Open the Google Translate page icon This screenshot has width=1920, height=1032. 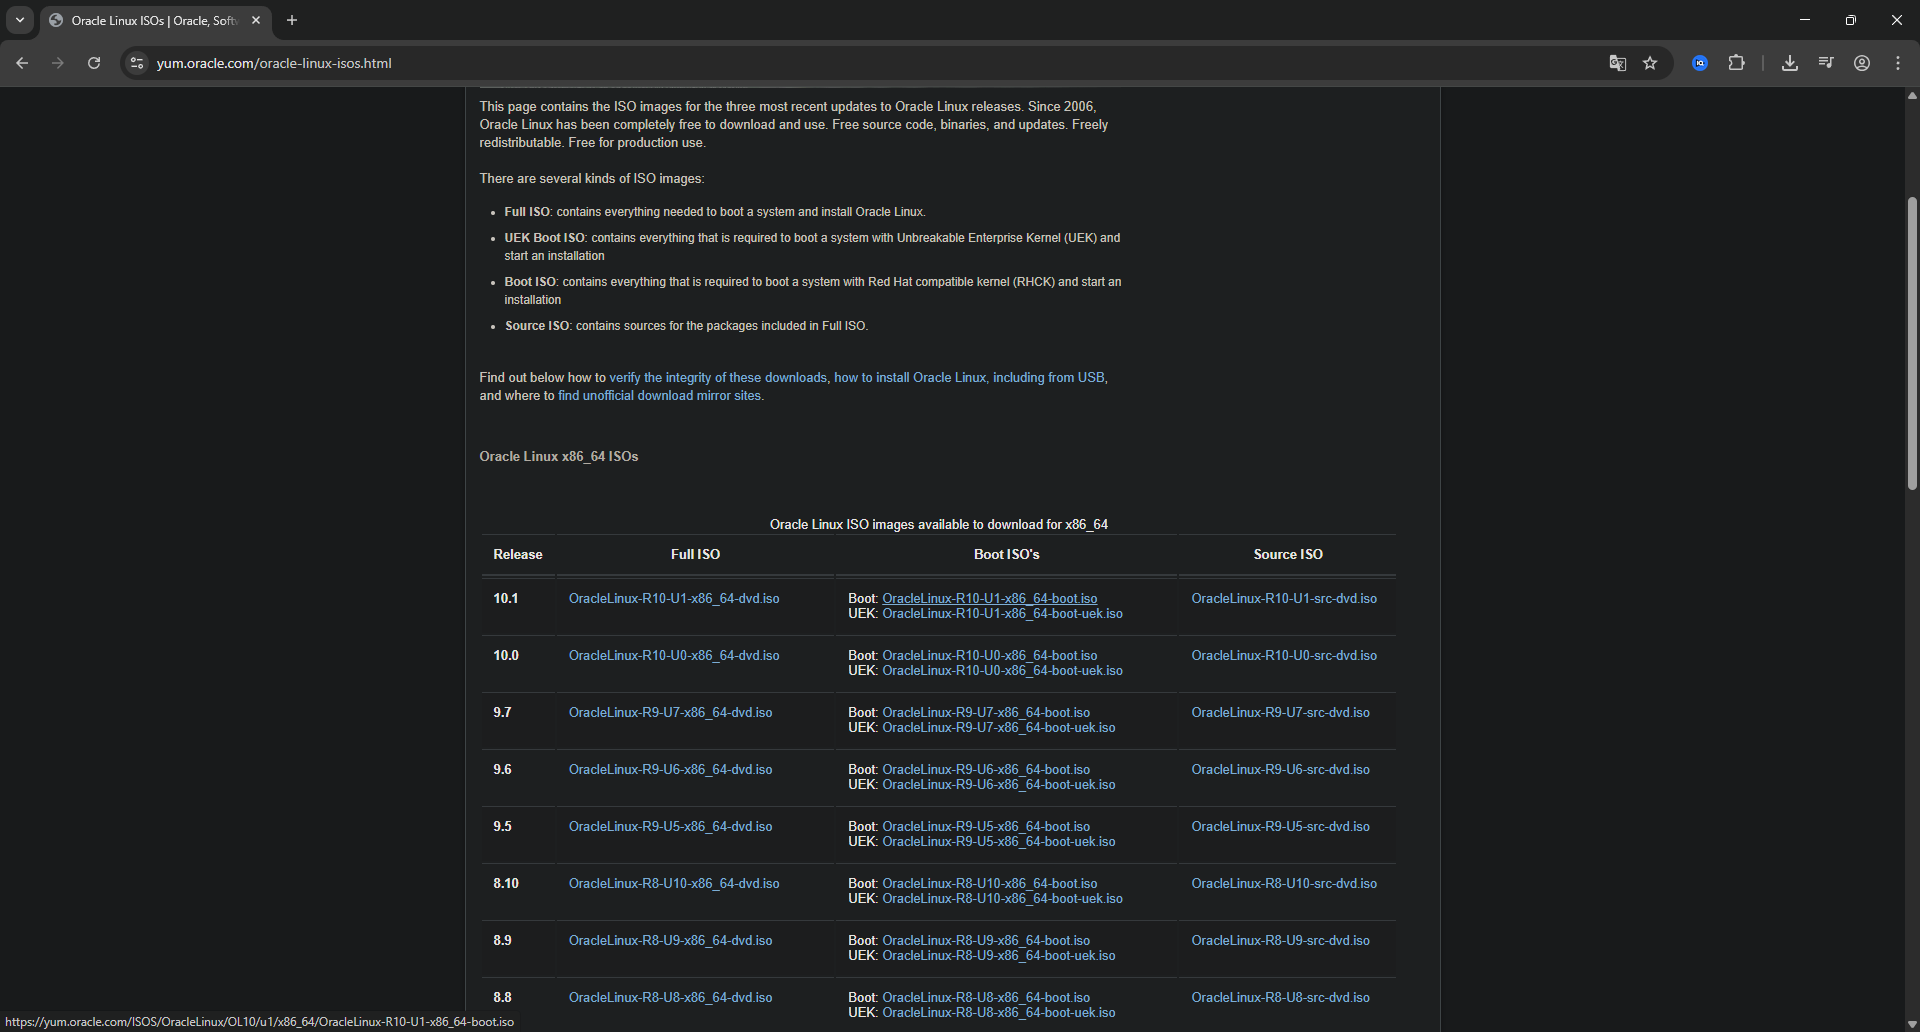[1617, 62]
